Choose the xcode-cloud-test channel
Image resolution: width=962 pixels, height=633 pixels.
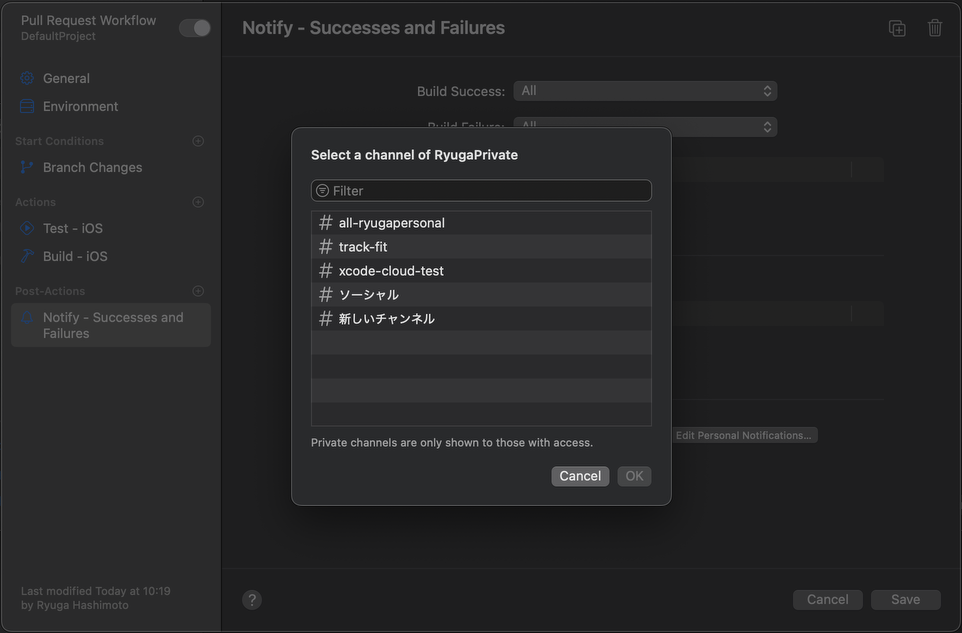(x=481, y=270)
